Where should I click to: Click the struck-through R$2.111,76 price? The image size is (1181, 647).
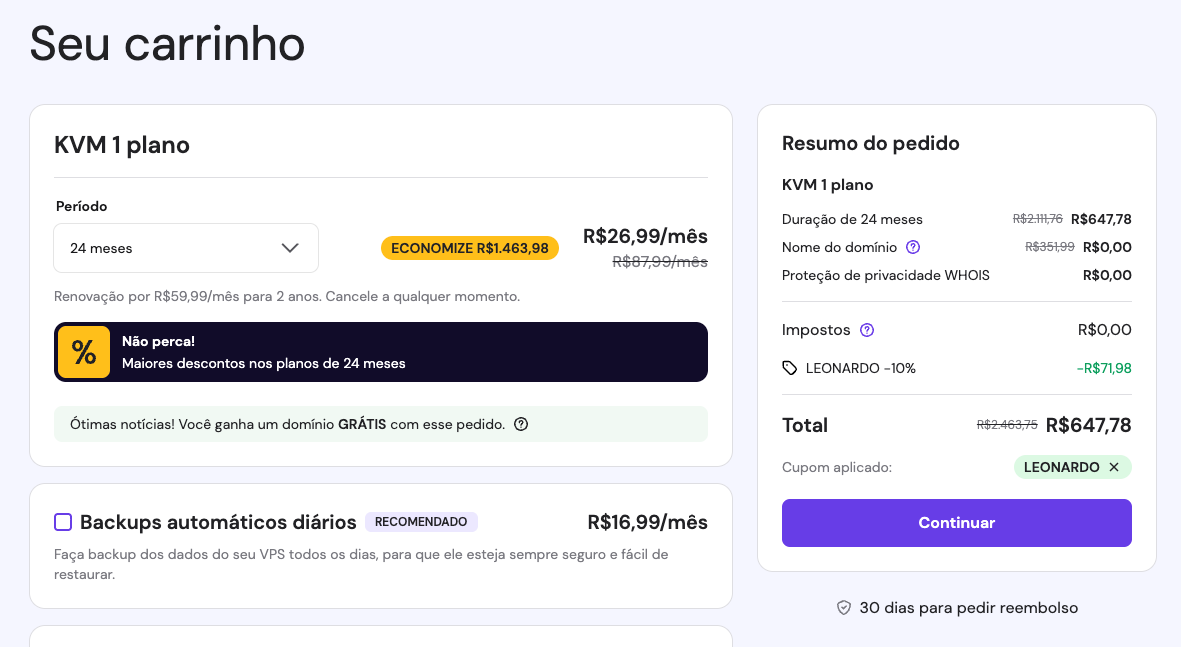[1037, 218]
